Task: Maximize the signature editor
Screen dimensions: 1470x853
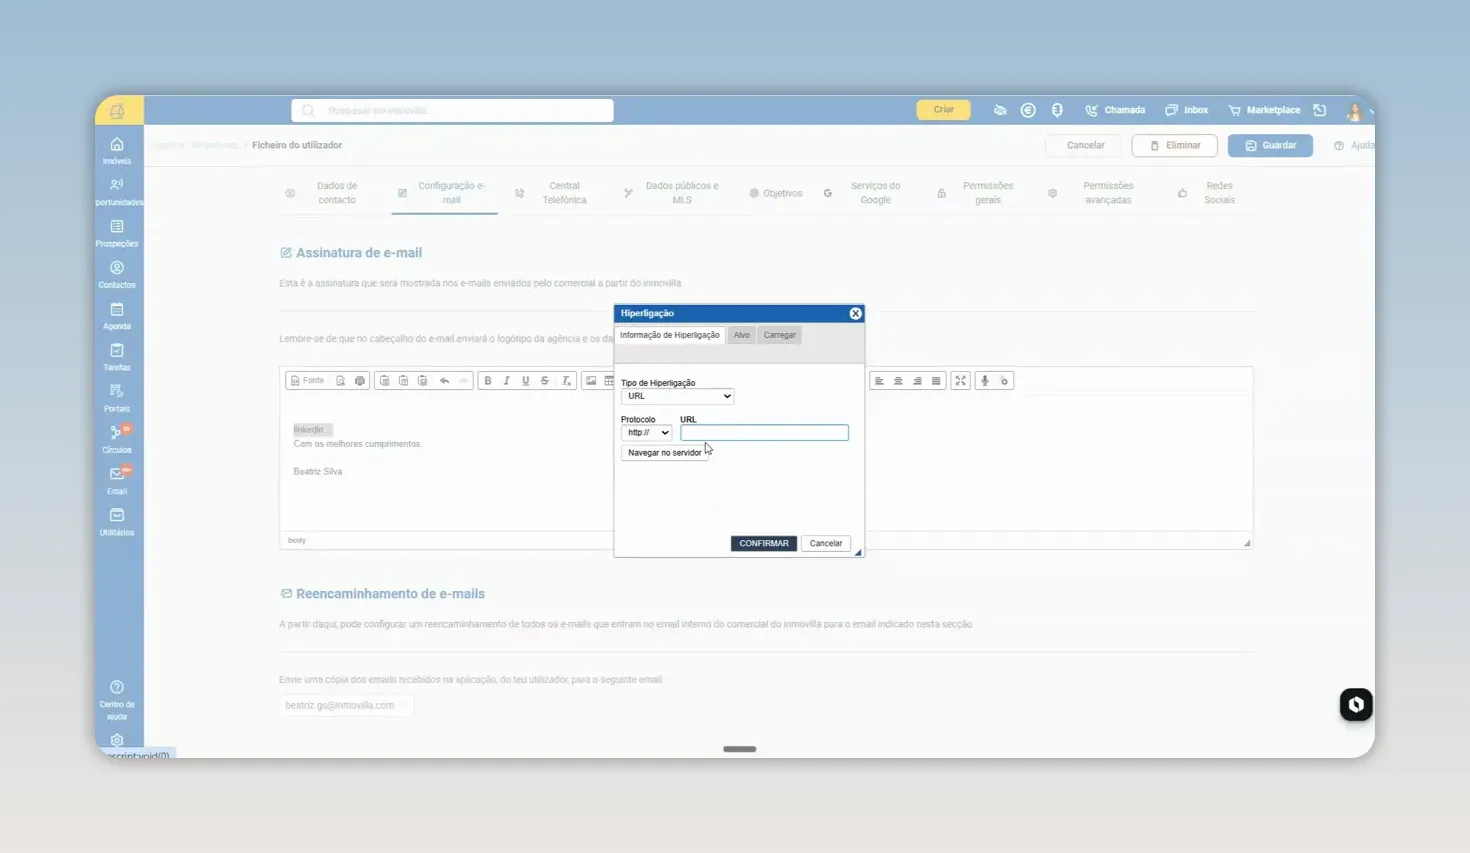Action: click(961, 381)
